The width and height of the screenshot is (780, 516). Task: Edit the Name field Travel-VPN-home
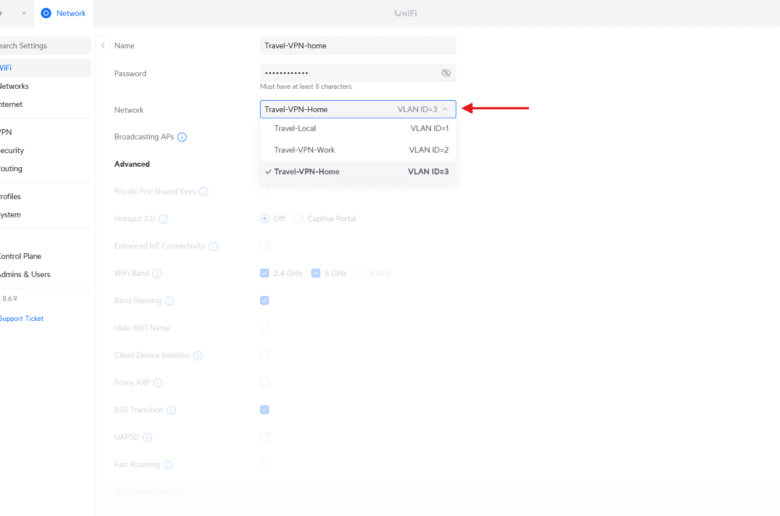point(358,45)
